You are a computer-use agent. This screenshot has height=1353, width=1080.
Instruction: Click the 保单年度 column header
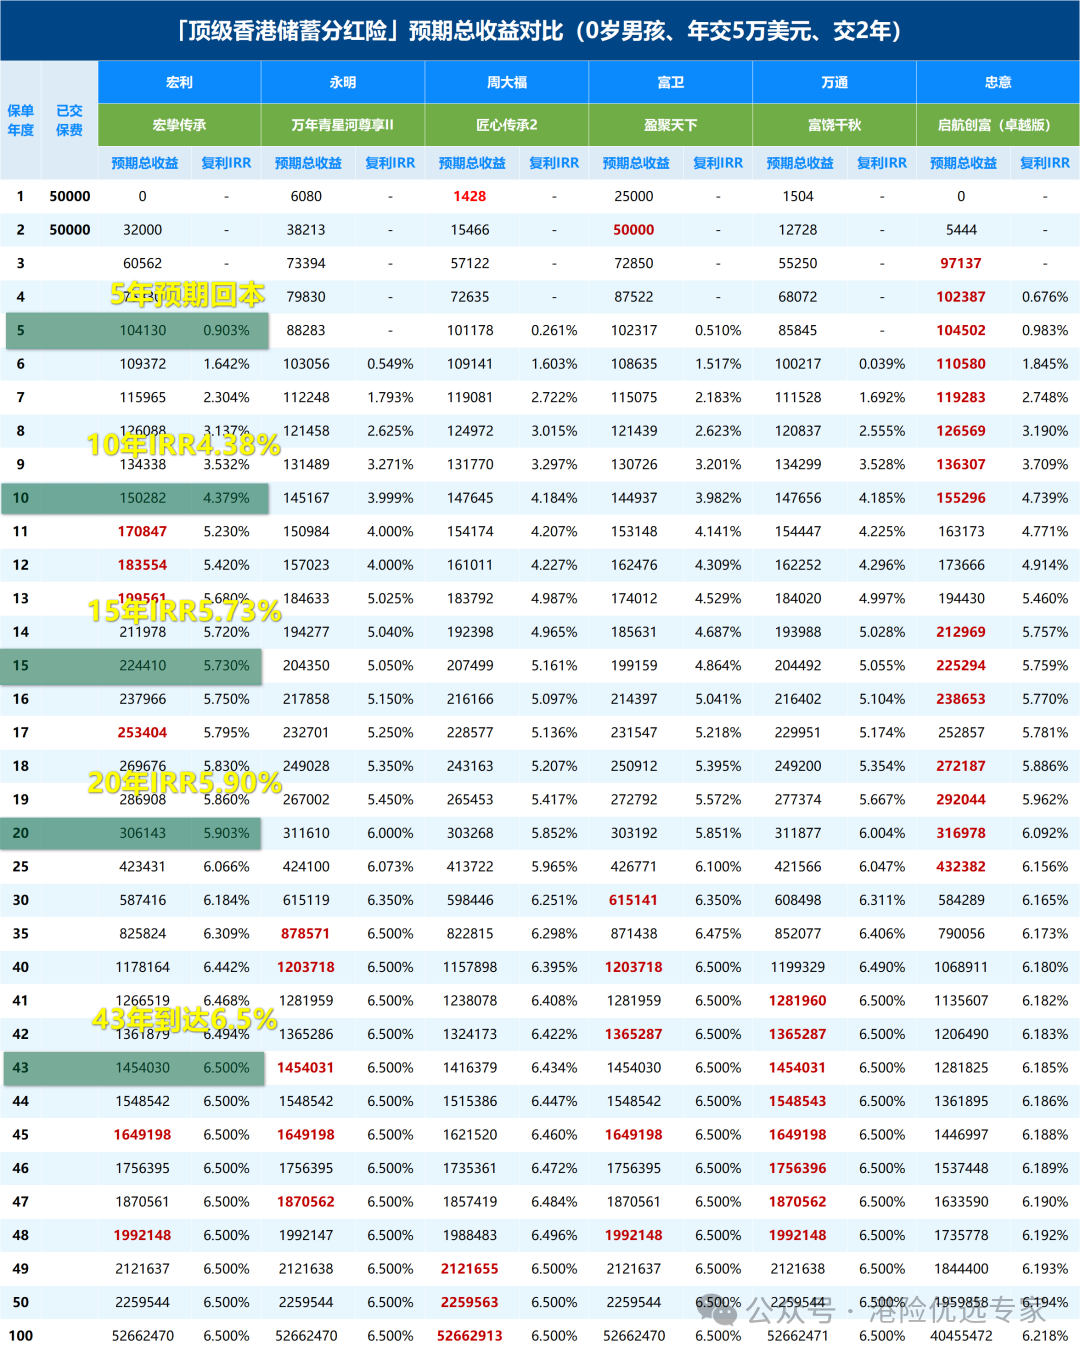pyautogui.click(x=21, y=120)
